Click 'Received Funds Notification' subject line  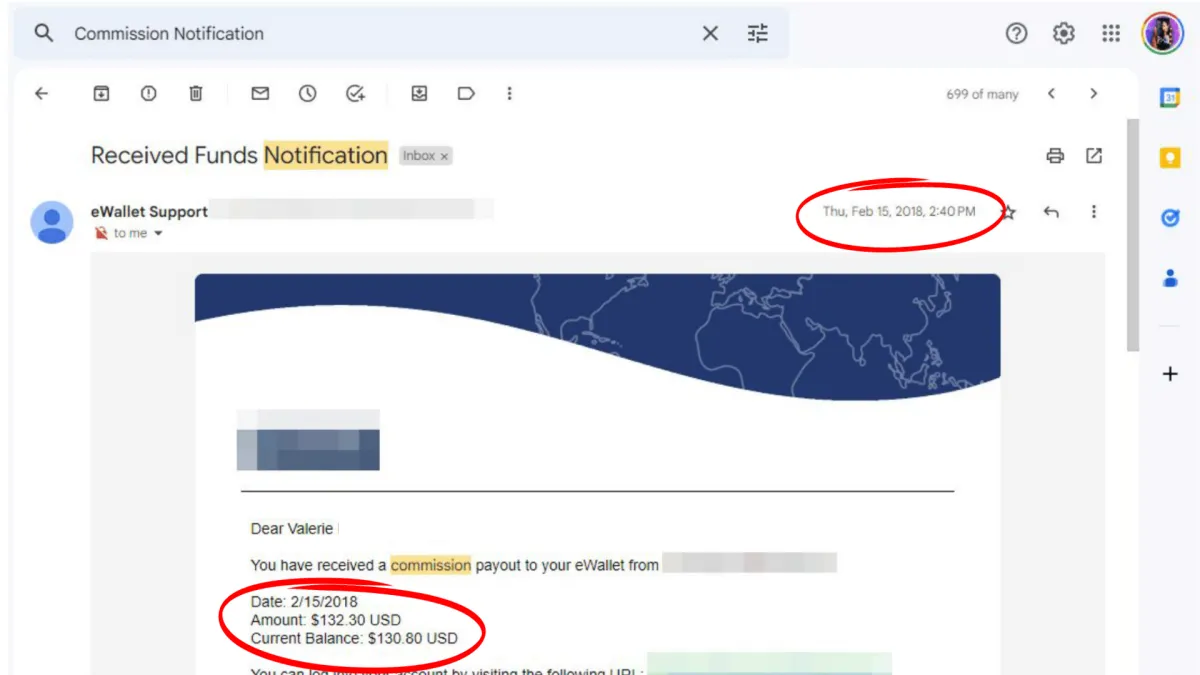click(239, 155)
